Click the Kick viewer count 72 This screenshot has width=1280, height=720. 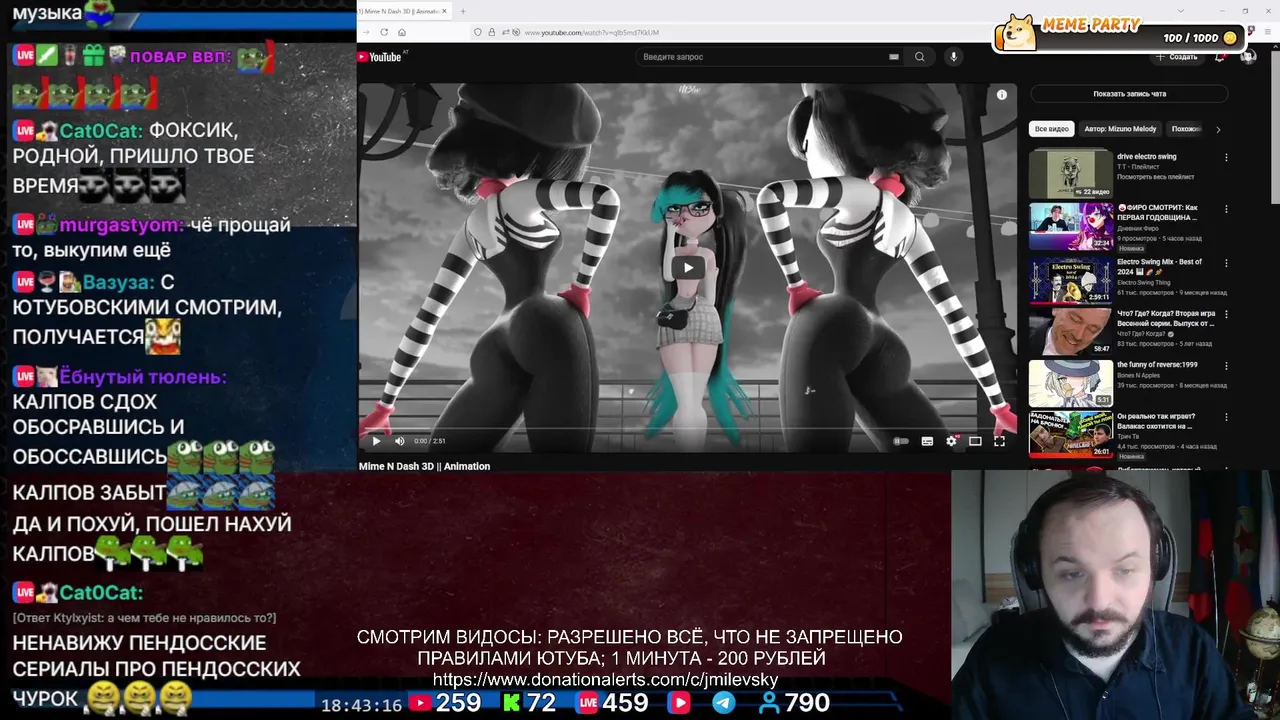click(541, 703)
